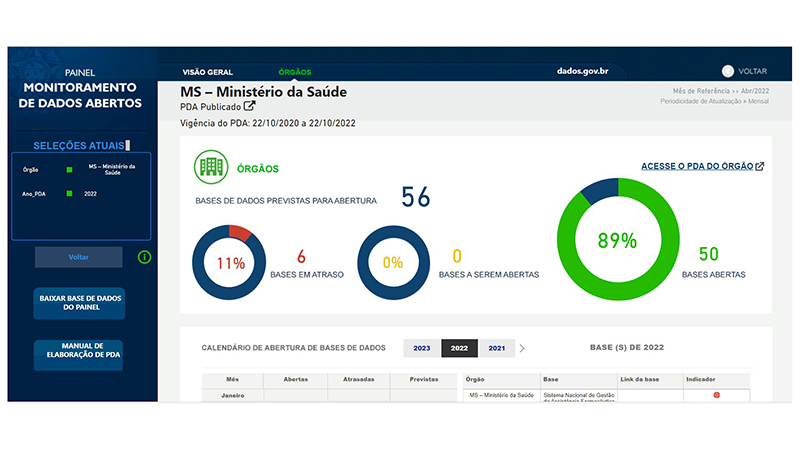Open Manual de Elaboração de PDA
Screen dimensions: 800x450
[79, 356]
